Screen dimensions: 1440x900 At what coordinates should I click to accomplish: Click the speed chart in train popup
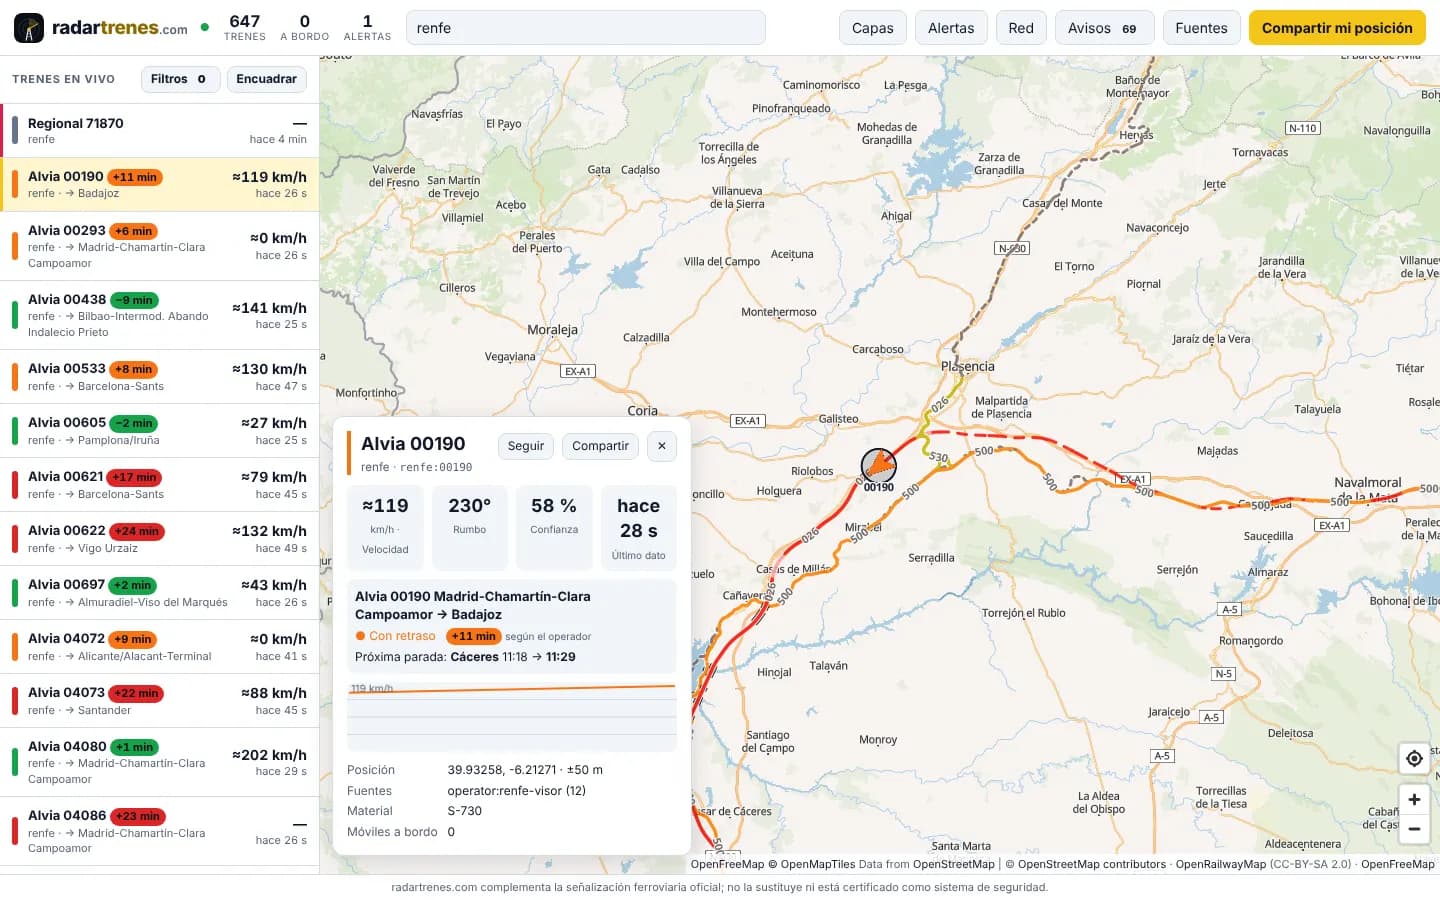click(512, 716)
